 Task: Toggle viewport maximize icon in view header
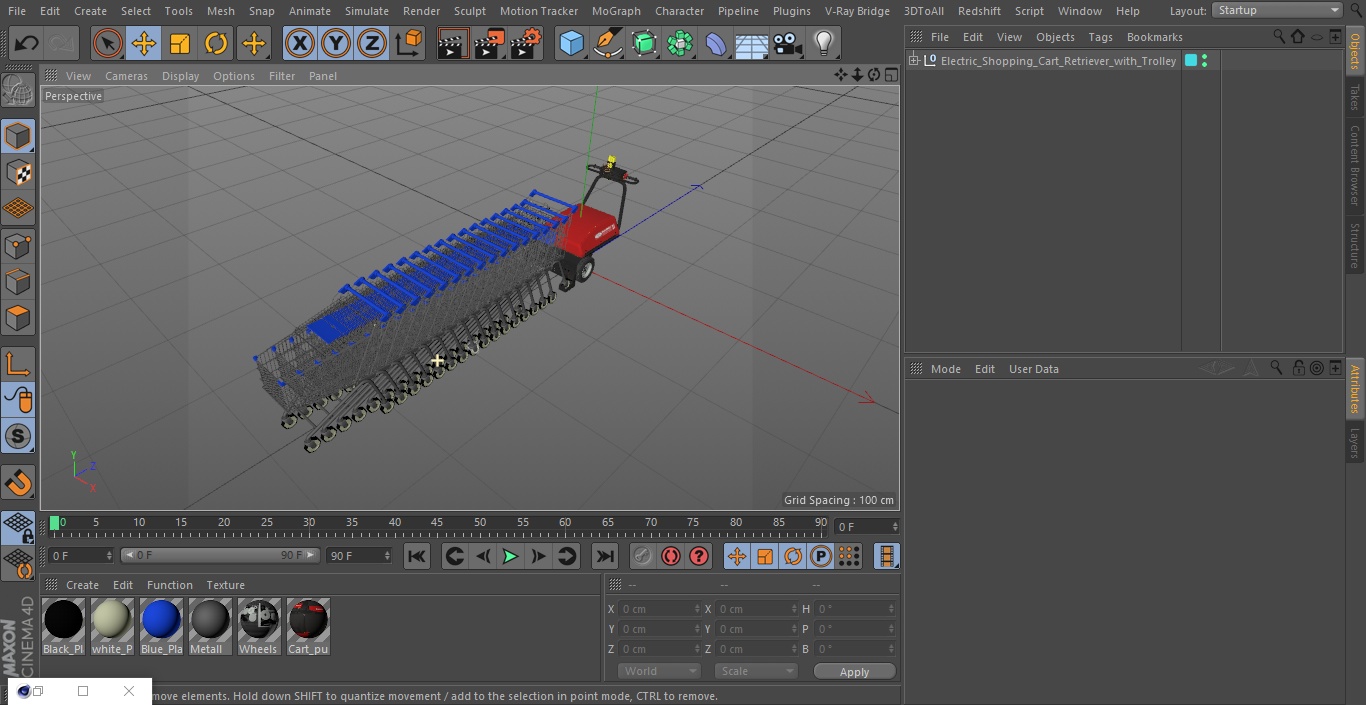click(x=890, y=75)
